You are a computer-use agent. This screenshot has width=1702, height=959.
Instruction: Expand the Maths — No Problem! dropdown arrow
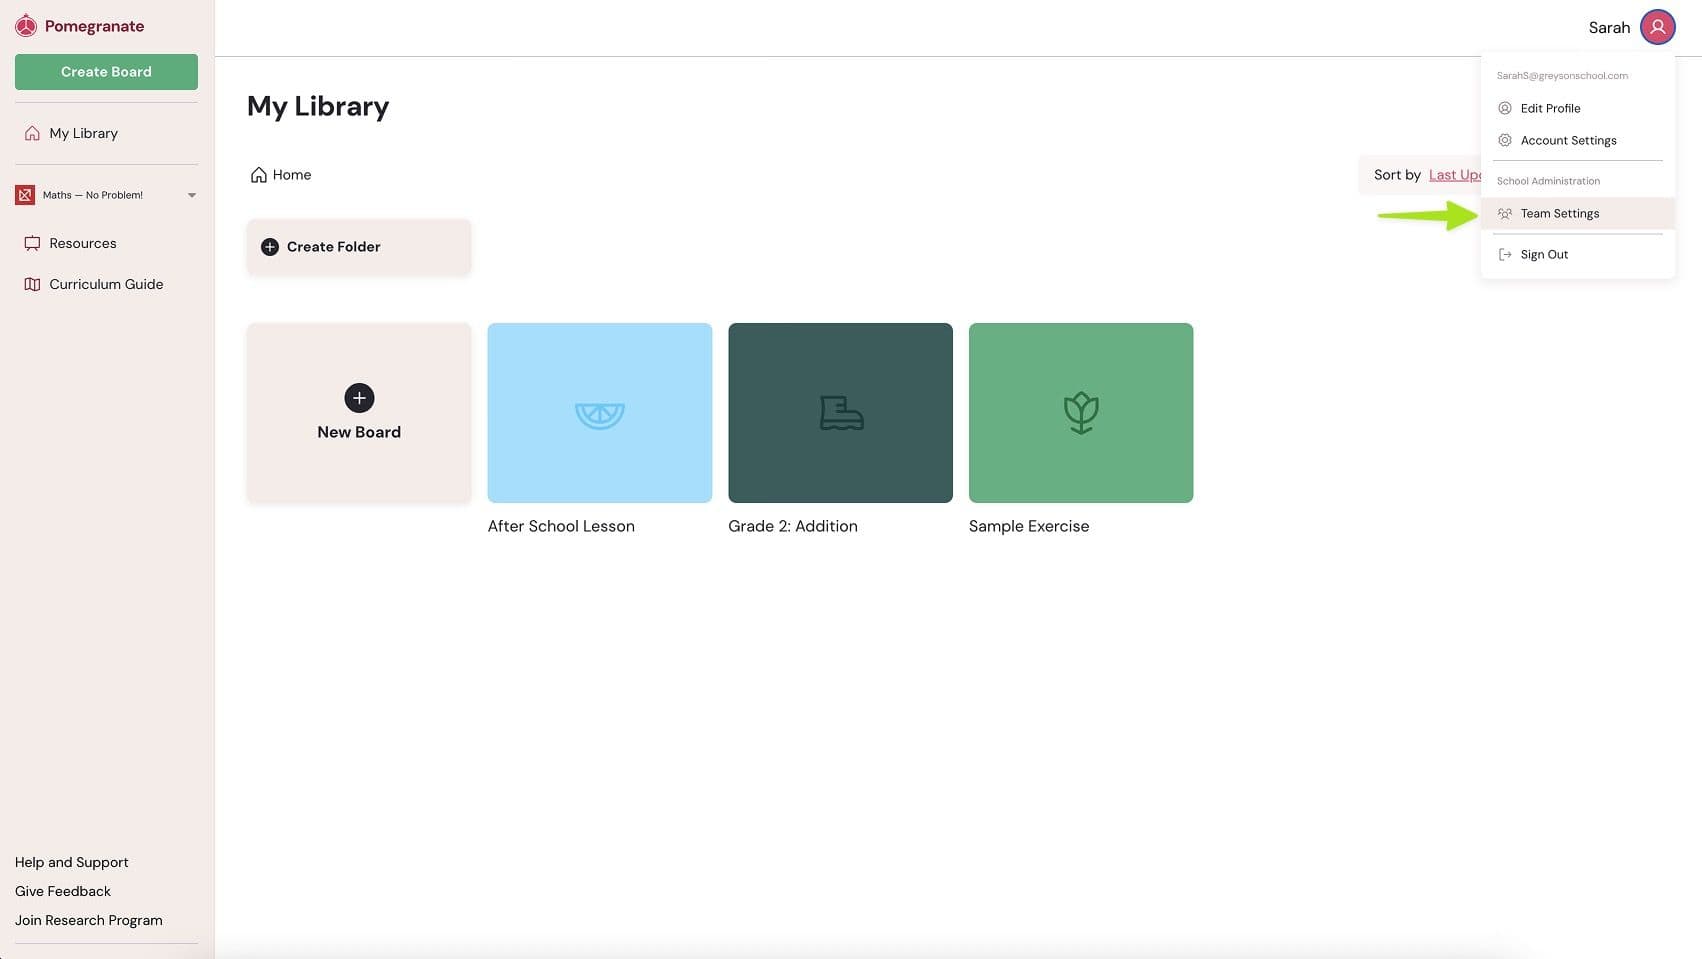pyautogui.click(x=192, y=195)
